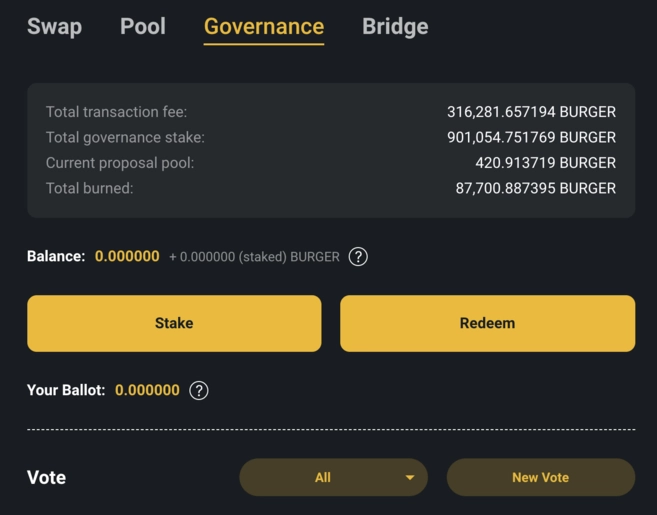
Task: Select the Governance tab
Action: pyautogui.click(x=264, y=27)
